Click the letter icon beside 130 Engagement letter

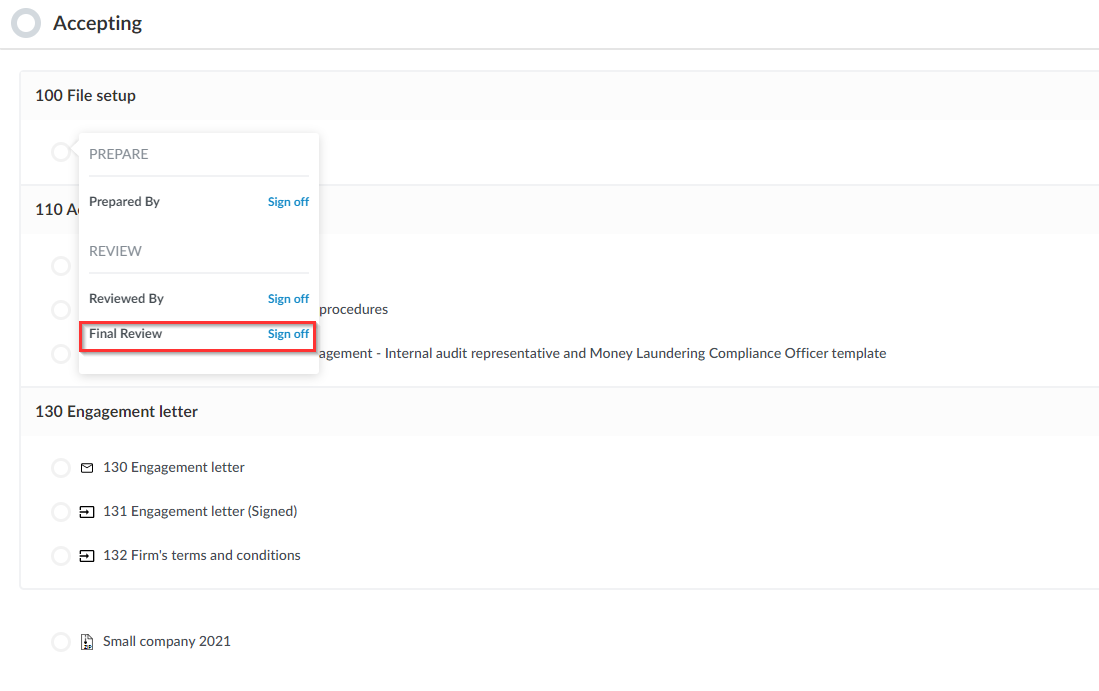[x=87, y=468]
